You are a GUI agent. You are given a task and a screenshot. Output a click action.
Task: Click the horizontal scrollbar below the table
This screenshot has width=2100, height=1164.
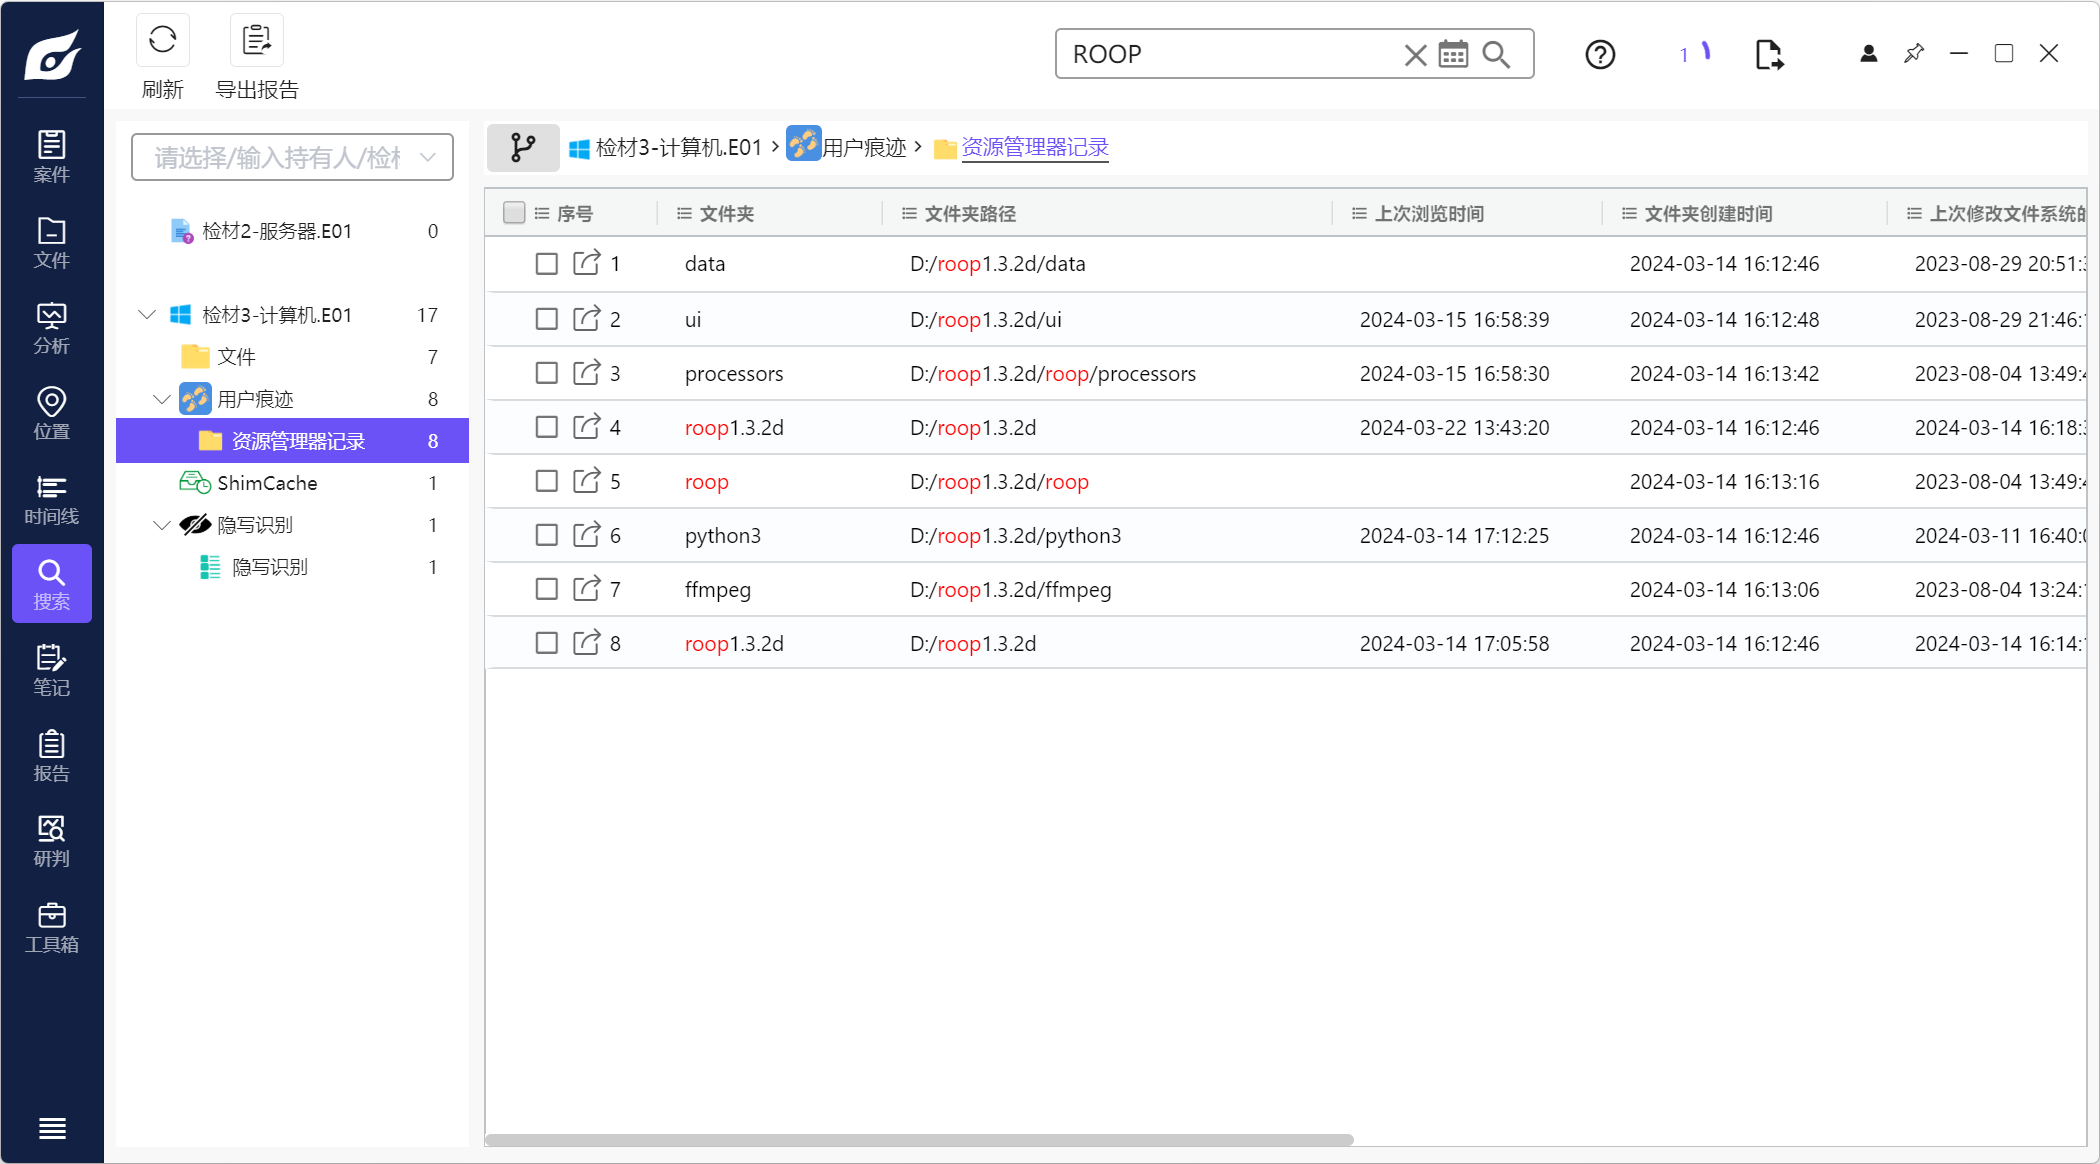click(918, 1140)
